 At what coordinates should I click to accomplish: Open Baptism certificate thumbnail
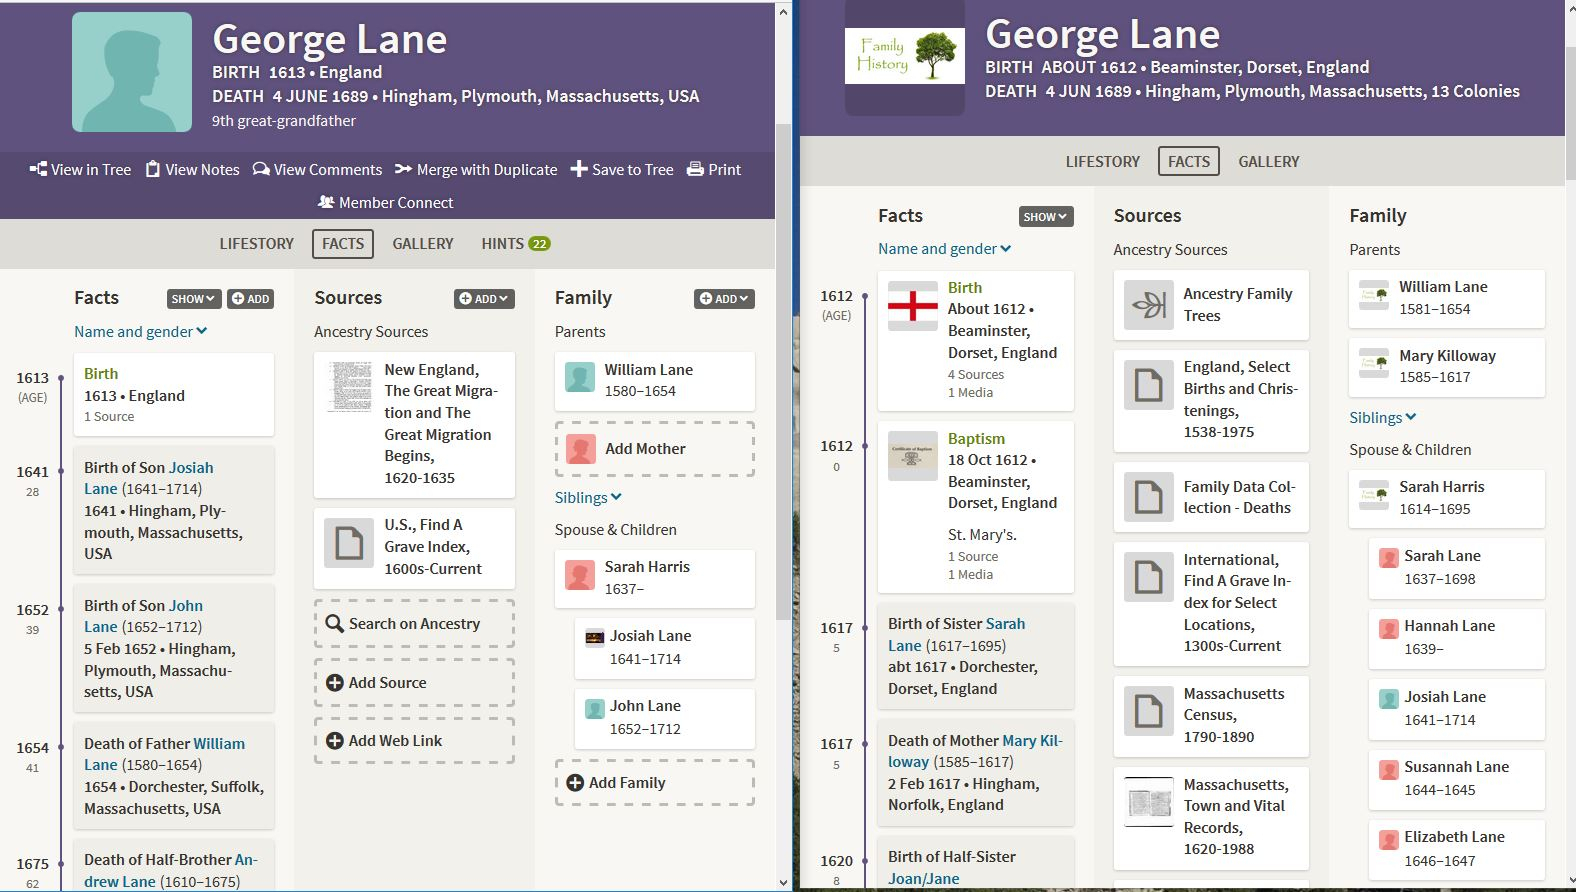pyautogui.click(x=913, y=456)
